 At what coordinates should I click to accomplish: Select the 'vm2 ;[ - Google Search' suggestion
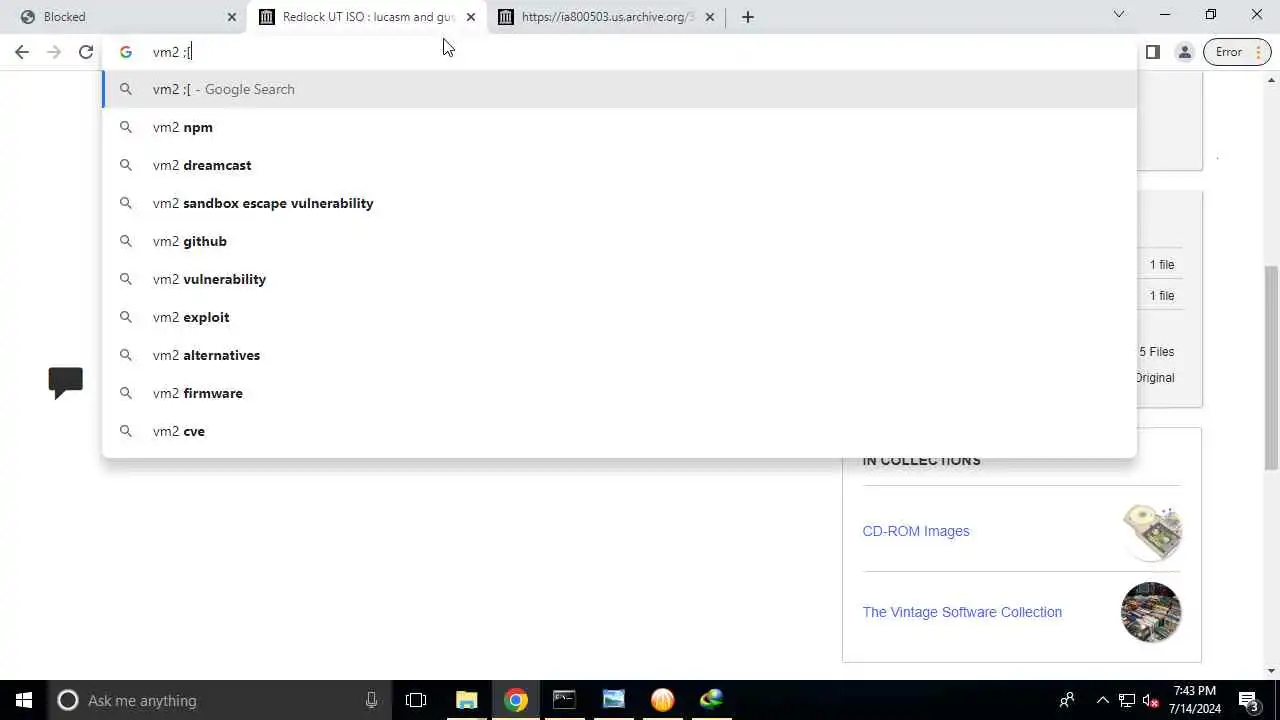(x=619, y=89)
